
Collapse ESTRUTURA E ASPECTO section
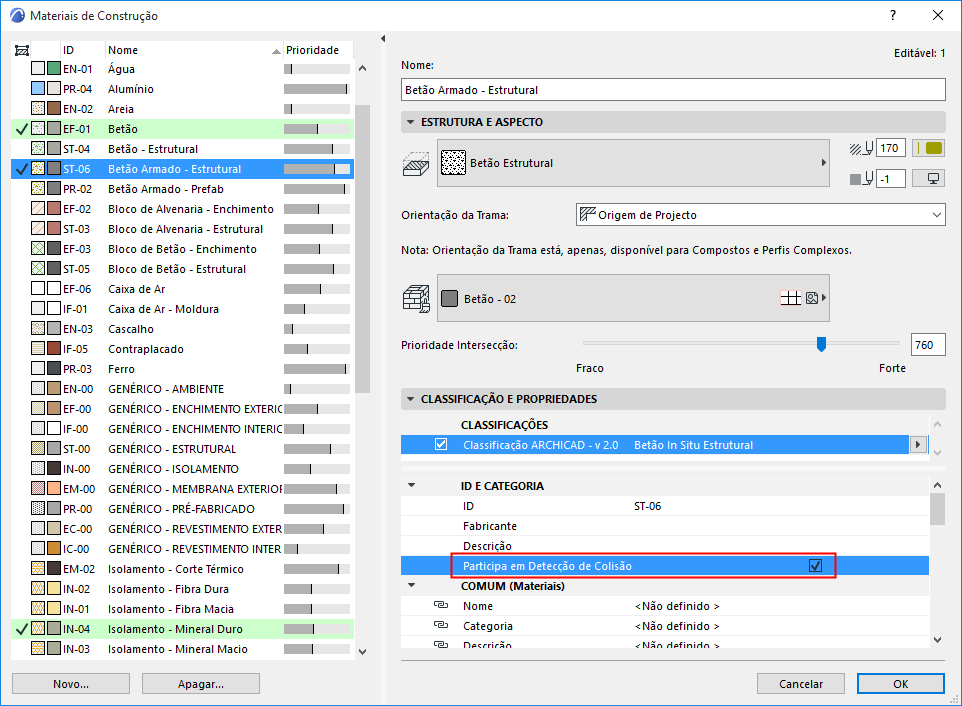coord(410,122)
